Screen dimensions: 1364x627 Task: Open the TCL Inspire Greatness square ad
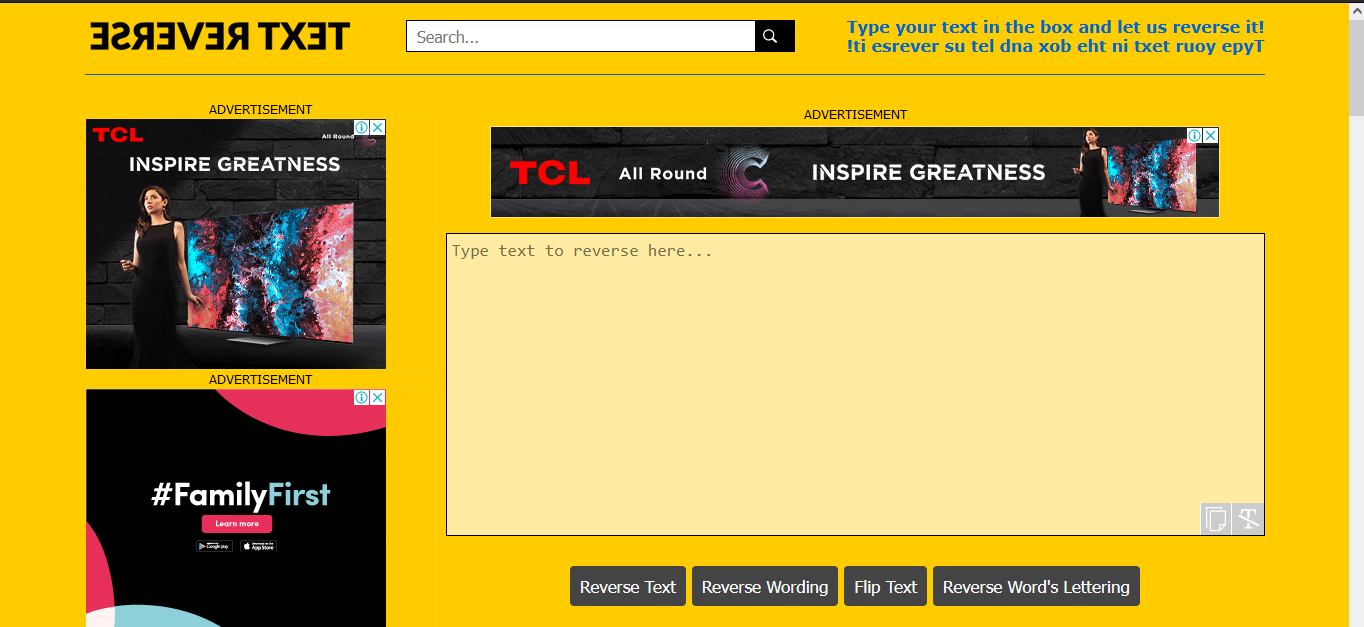[236, 244]
